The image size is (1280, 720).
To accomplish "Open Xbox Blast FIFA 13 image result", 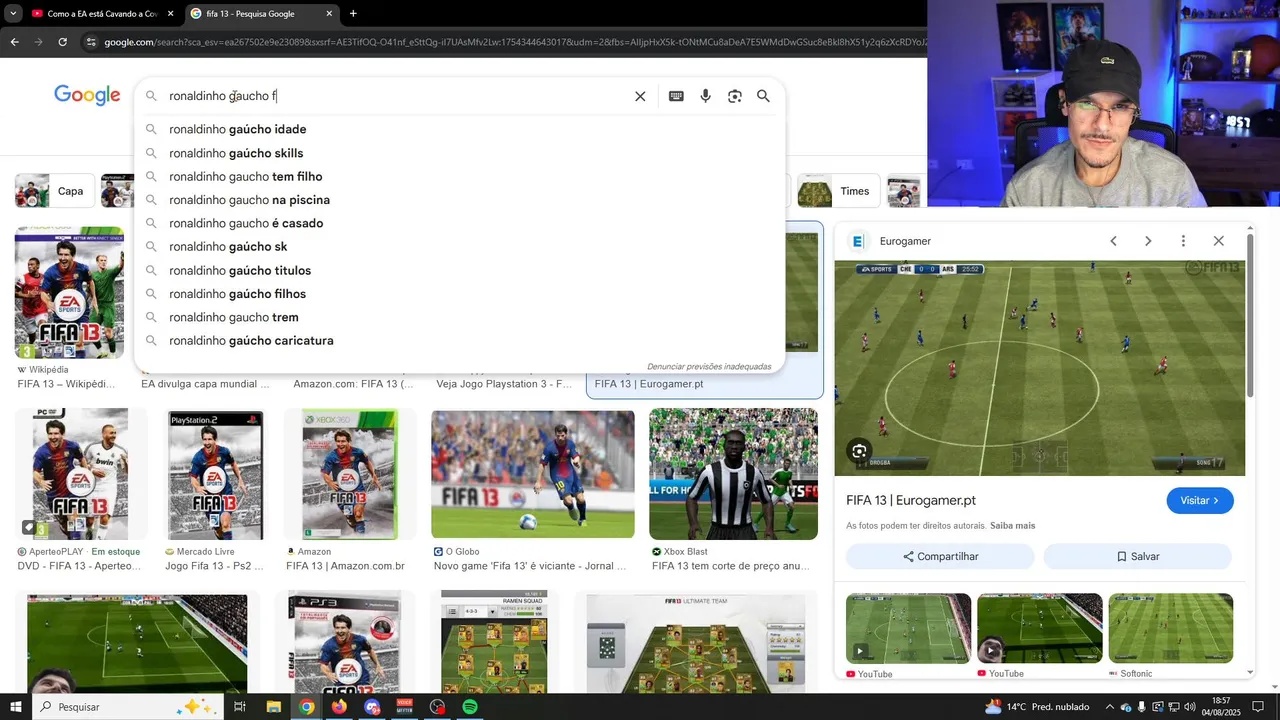I will coord(733,474).
